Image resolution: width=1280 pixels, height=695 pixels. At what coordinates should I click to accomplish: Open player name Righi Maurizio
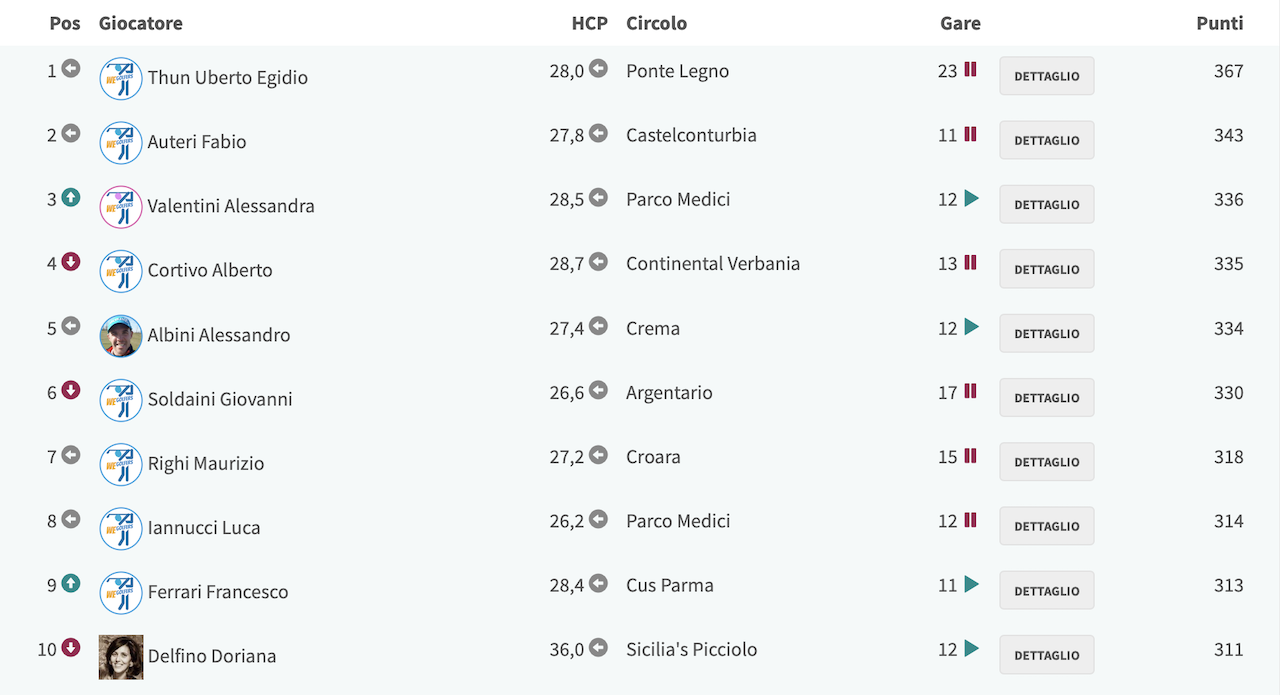tap(206, 463)
